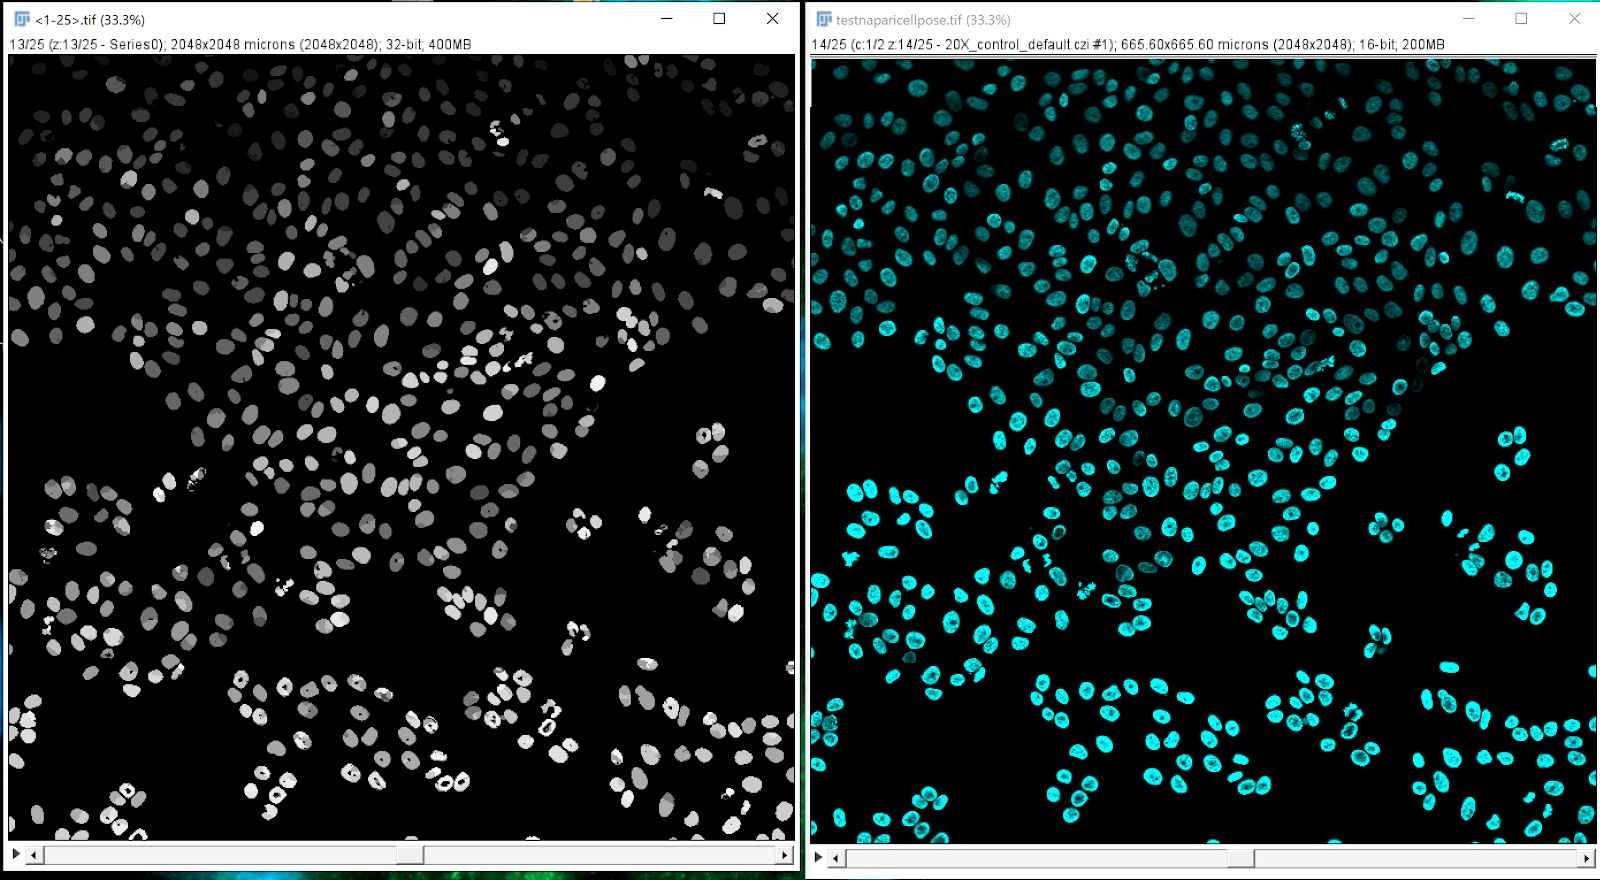1600x880 pixels.
Task: Maximize the <1-25>.tif window
Action: pos(719,19)
